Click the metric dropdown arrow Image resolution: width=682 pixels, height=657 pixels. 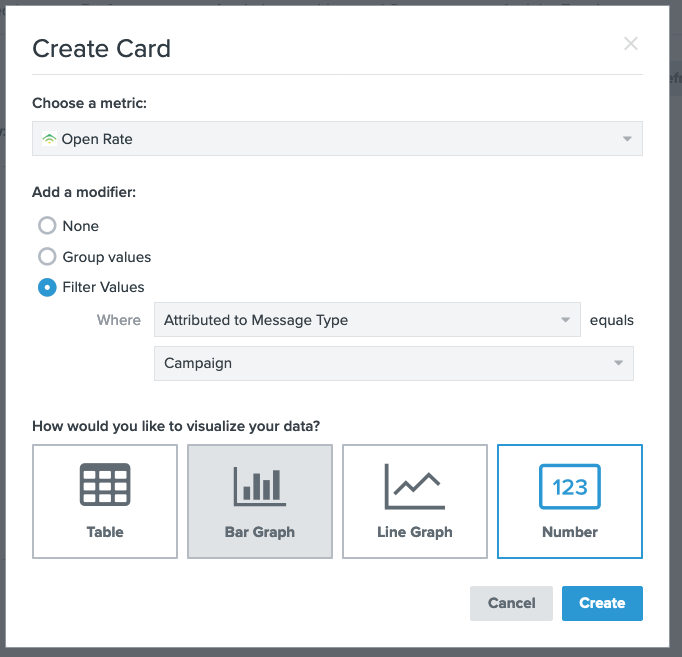click(x=627, y=139)
